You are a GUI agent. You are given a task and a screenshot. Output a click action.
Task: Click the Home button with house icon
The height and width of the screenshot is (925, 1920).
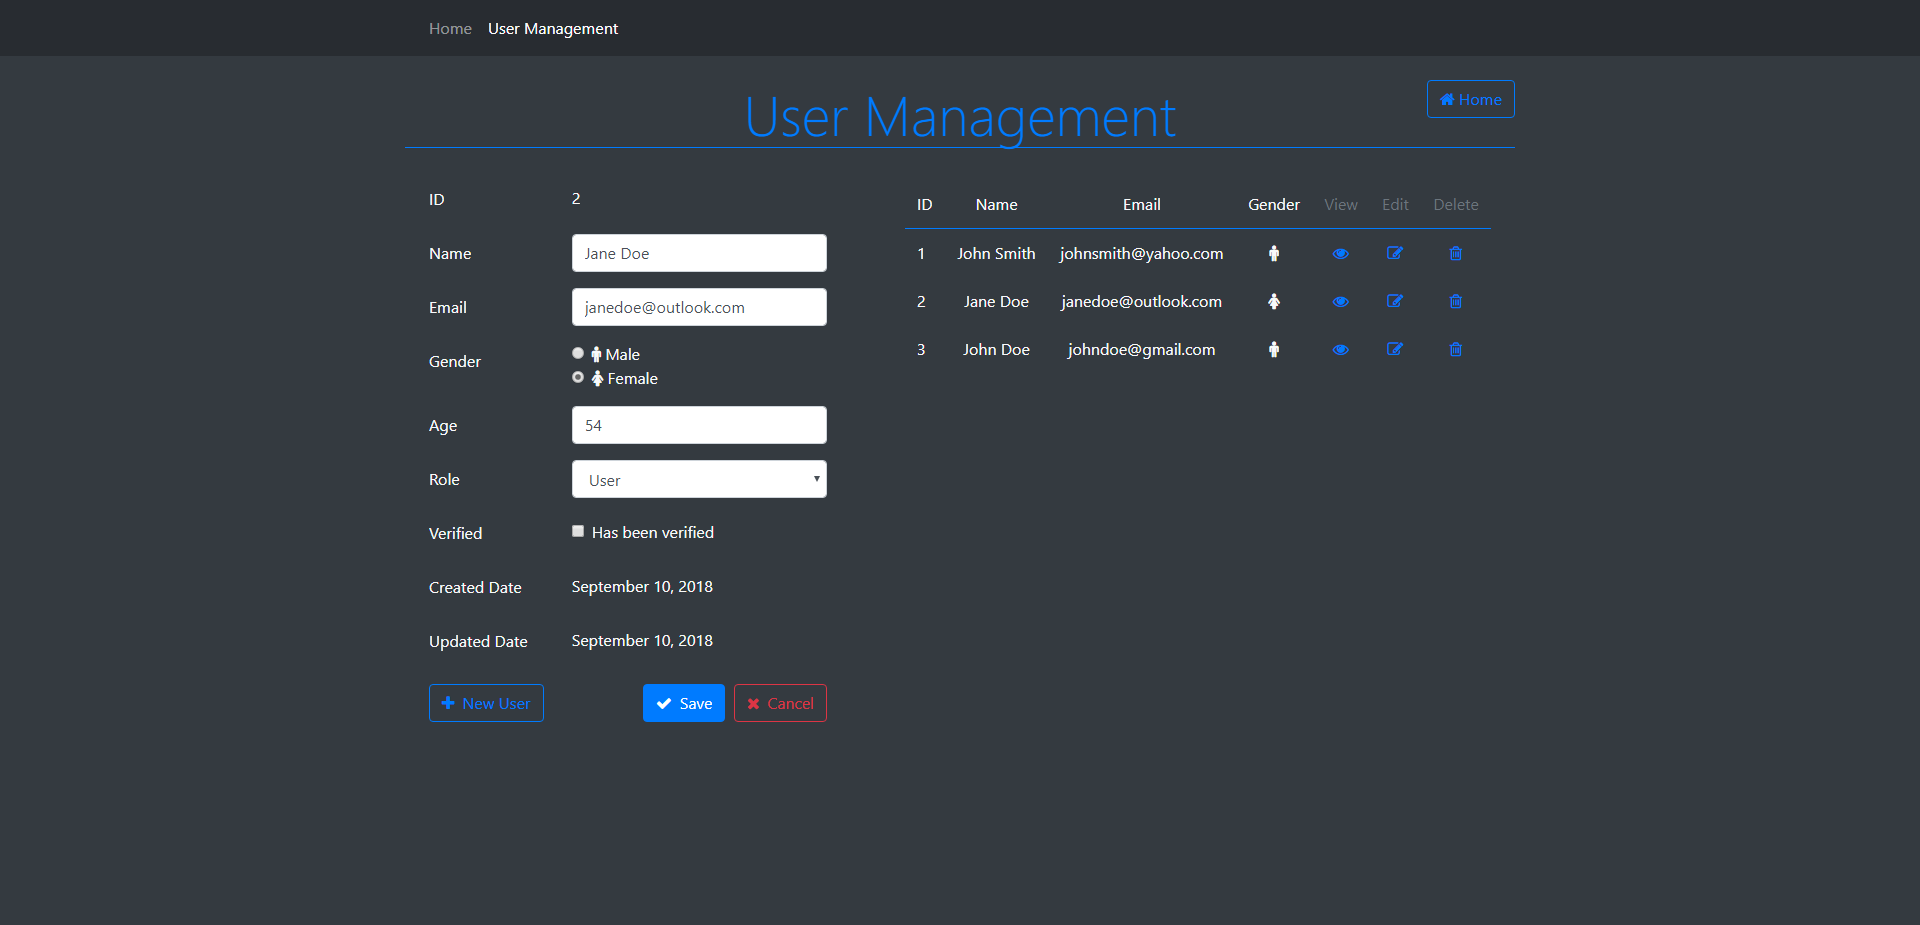coord(1470,100)
